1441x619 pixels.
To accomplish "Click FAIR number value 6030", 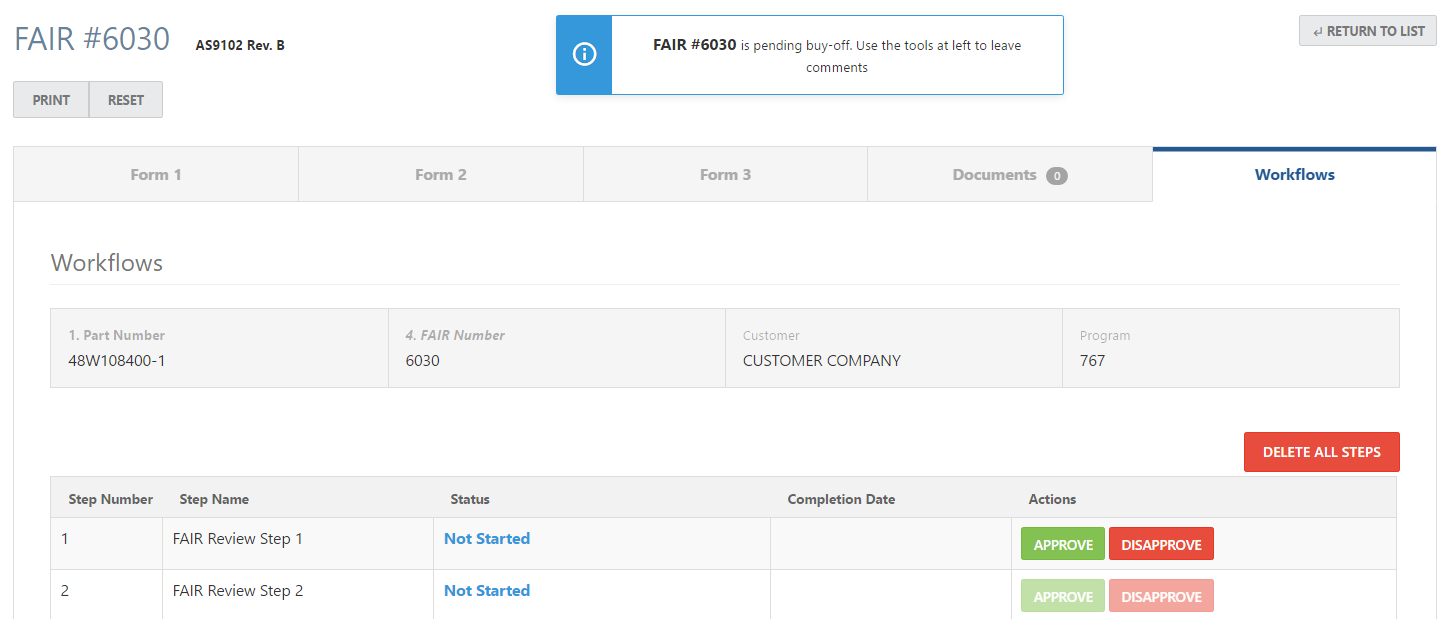I will (422, 361).
